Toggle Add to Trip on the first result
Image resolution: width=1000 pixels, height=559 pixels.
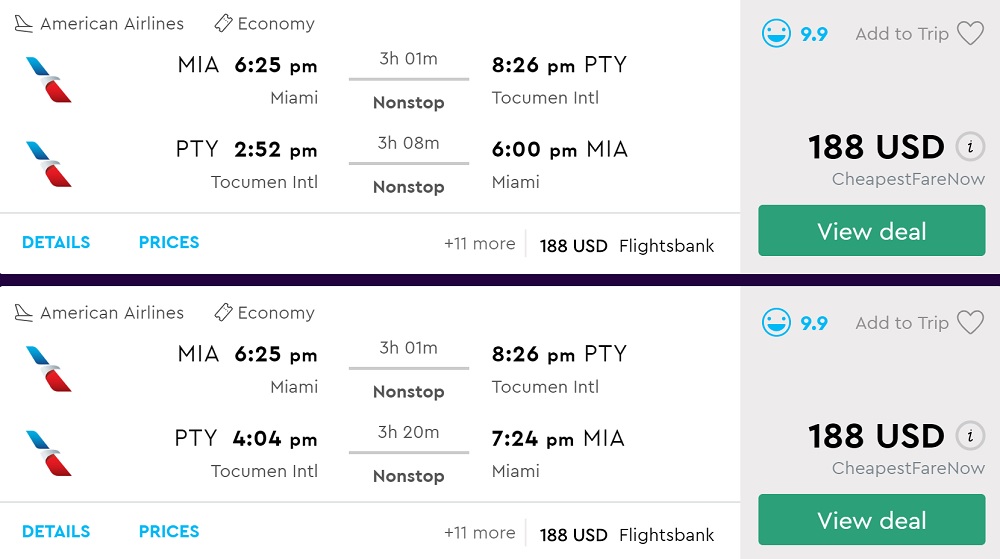point(902,34)
